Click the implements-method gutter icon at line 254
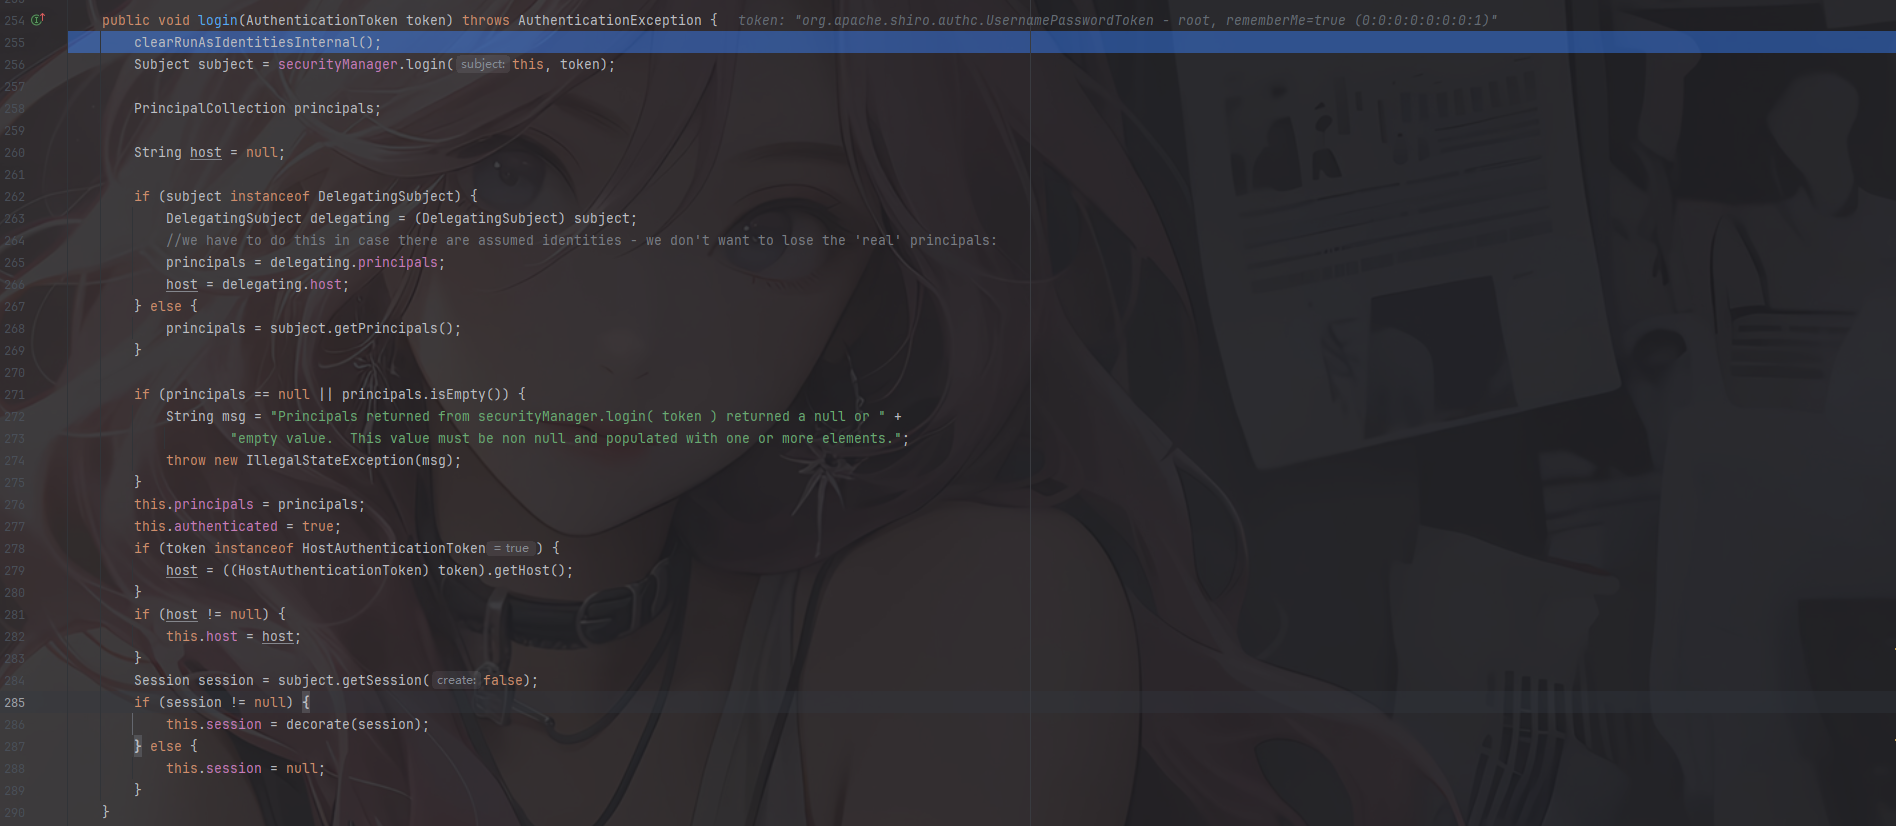1896x826 pixels. [38, 20]
